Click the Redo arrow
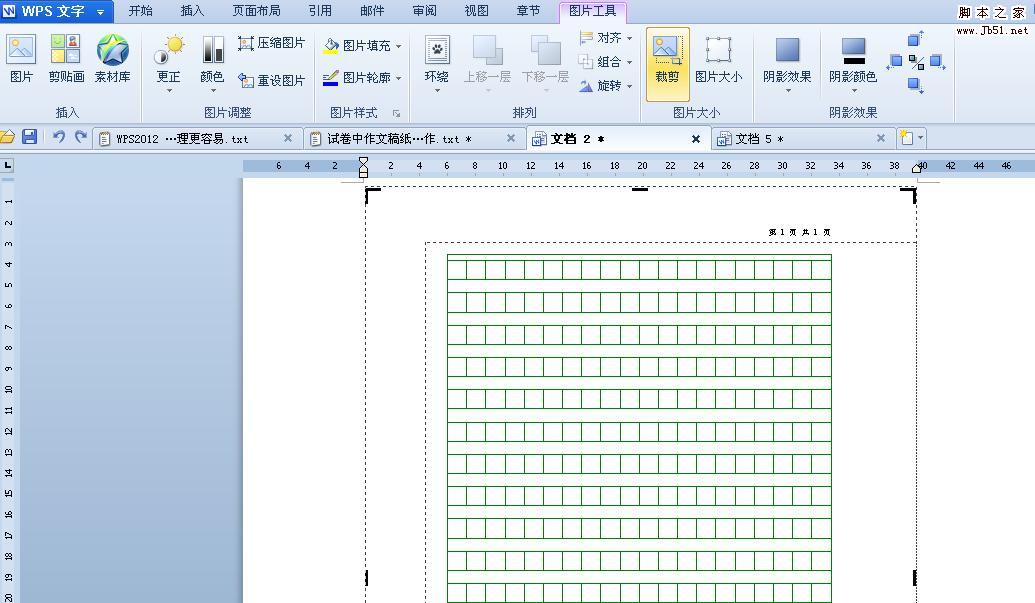Image resolution: width=1035 pixels, height=603 pixels. [x=81, y=137]
